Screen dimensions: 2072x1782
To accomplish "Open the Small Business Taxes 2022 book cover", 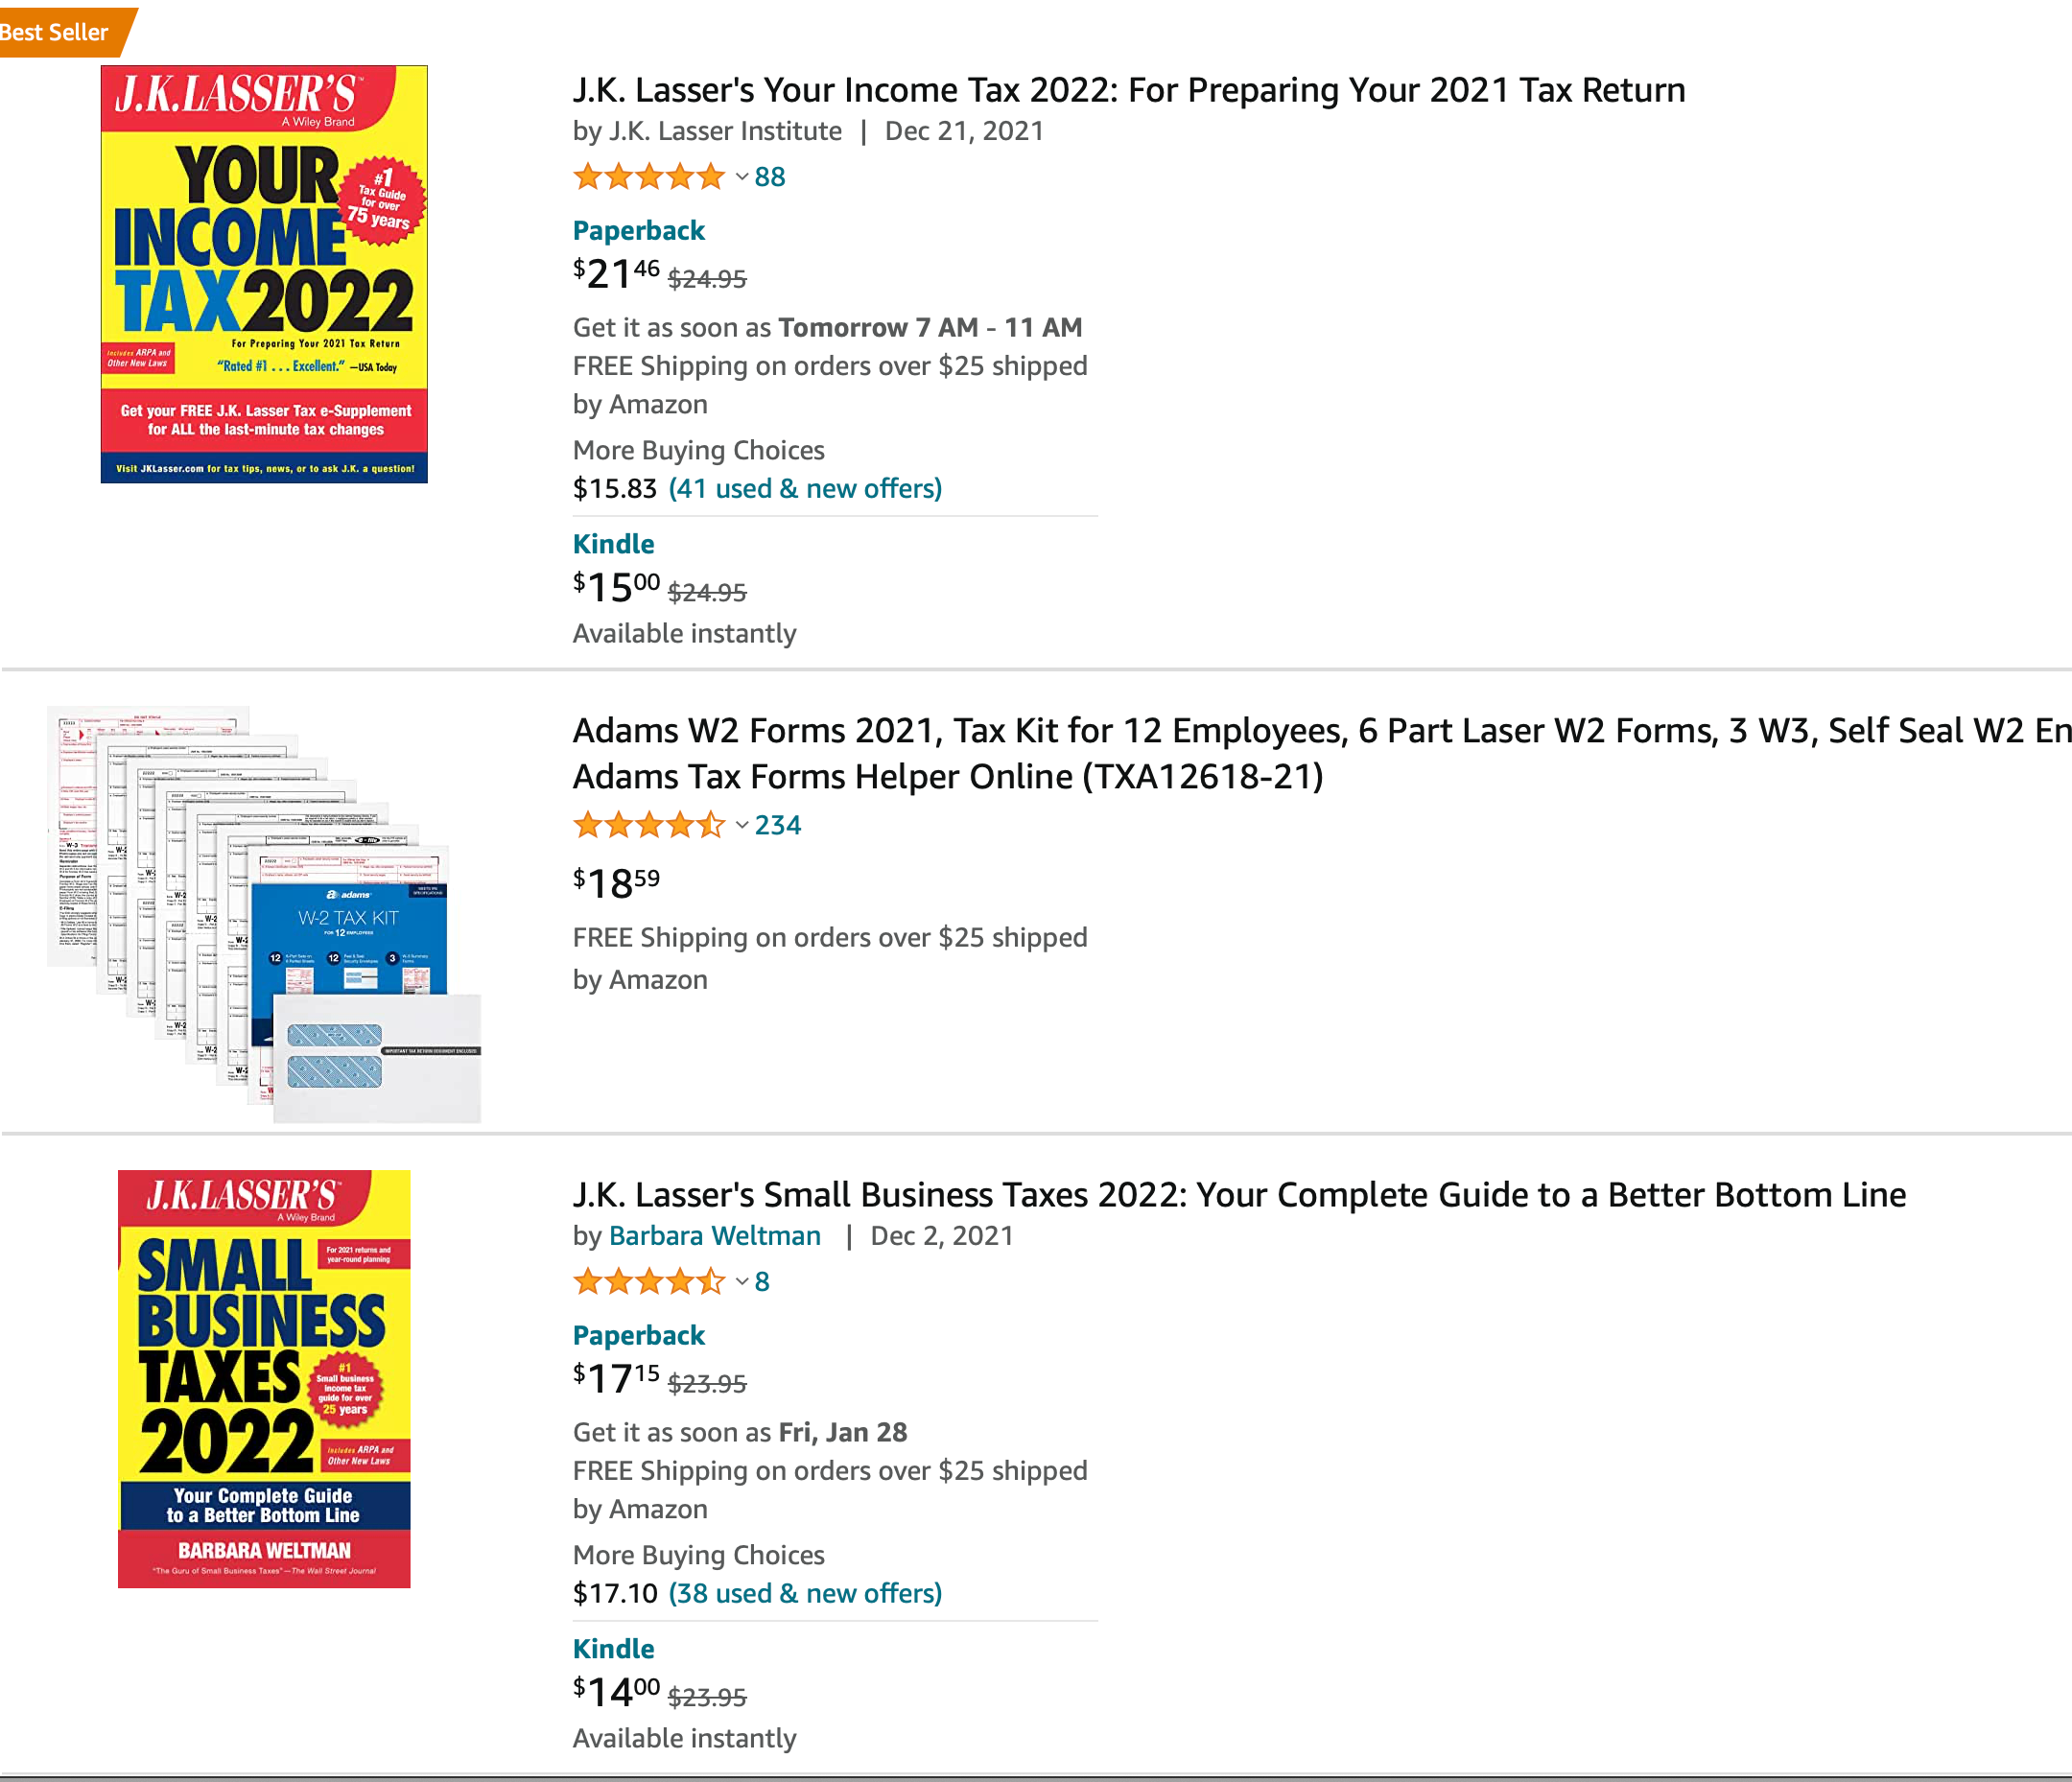I will tap(264, 1378).
